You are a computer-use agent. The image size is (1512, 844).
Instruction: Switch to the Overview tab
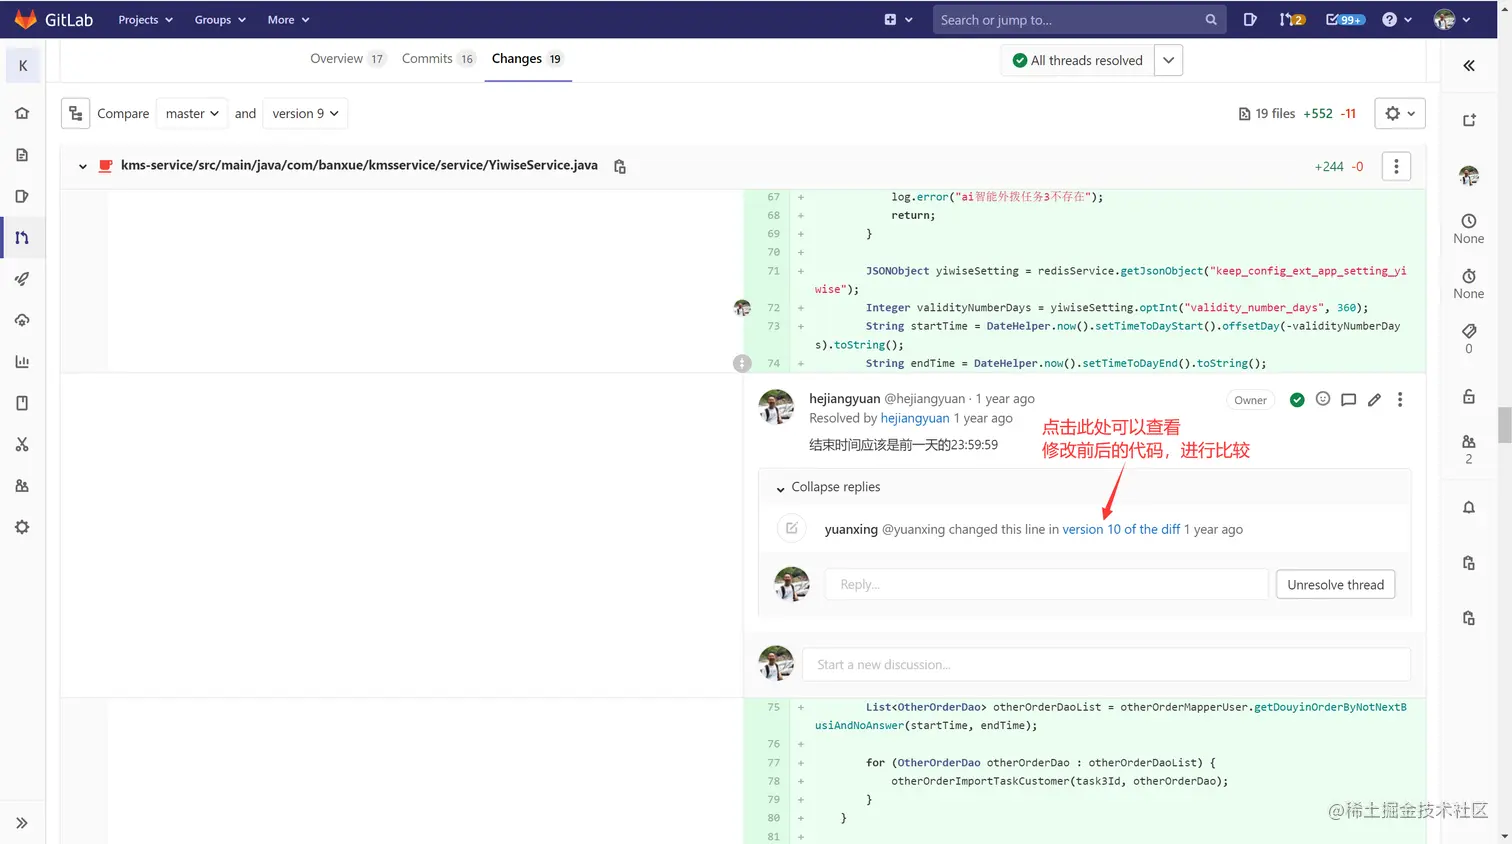(x=347, y=59)
